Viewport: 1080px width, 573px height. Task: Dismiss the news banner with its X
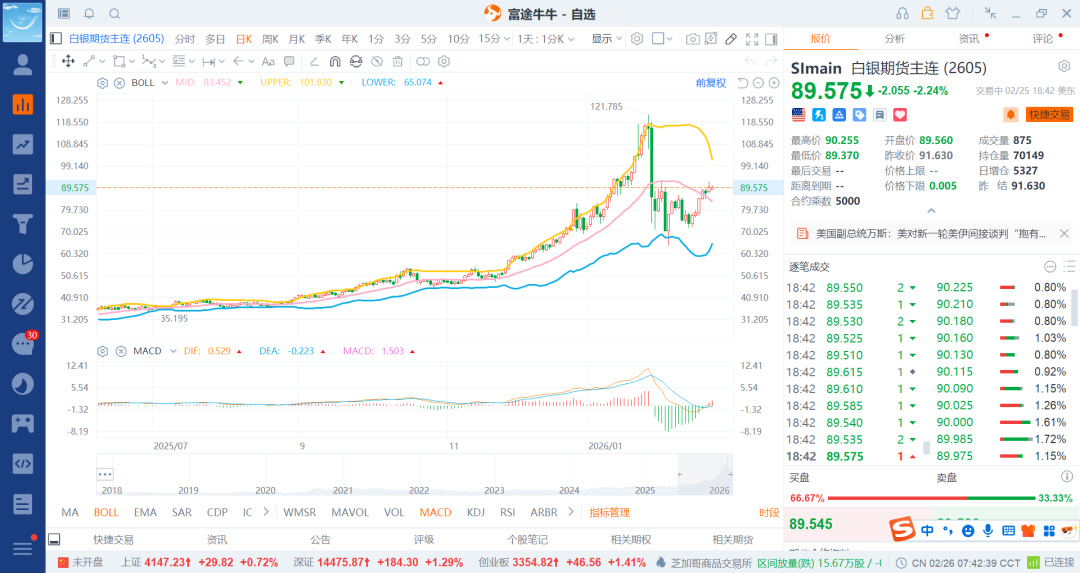click(1064, 233)
